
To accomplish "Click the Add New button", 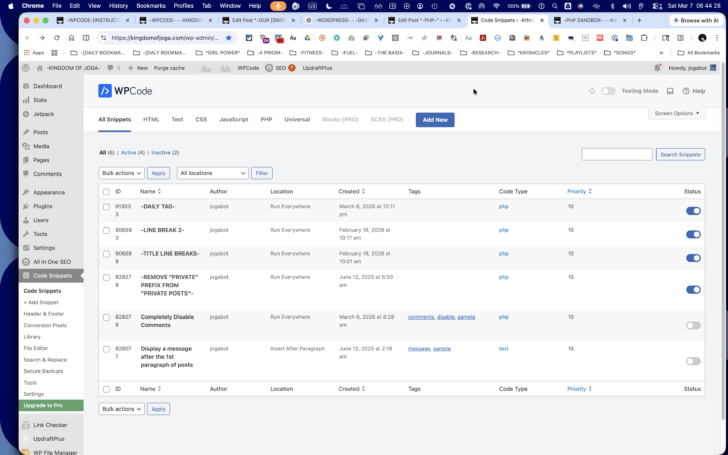I will (435, 120).
